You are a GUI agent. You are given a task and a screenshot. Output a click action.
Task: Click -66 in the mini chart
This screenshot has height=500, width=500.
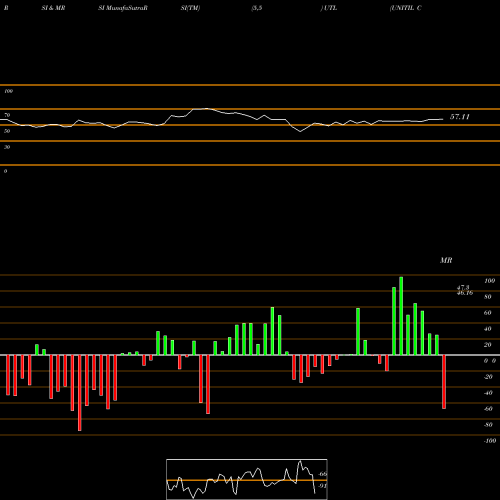322,474
